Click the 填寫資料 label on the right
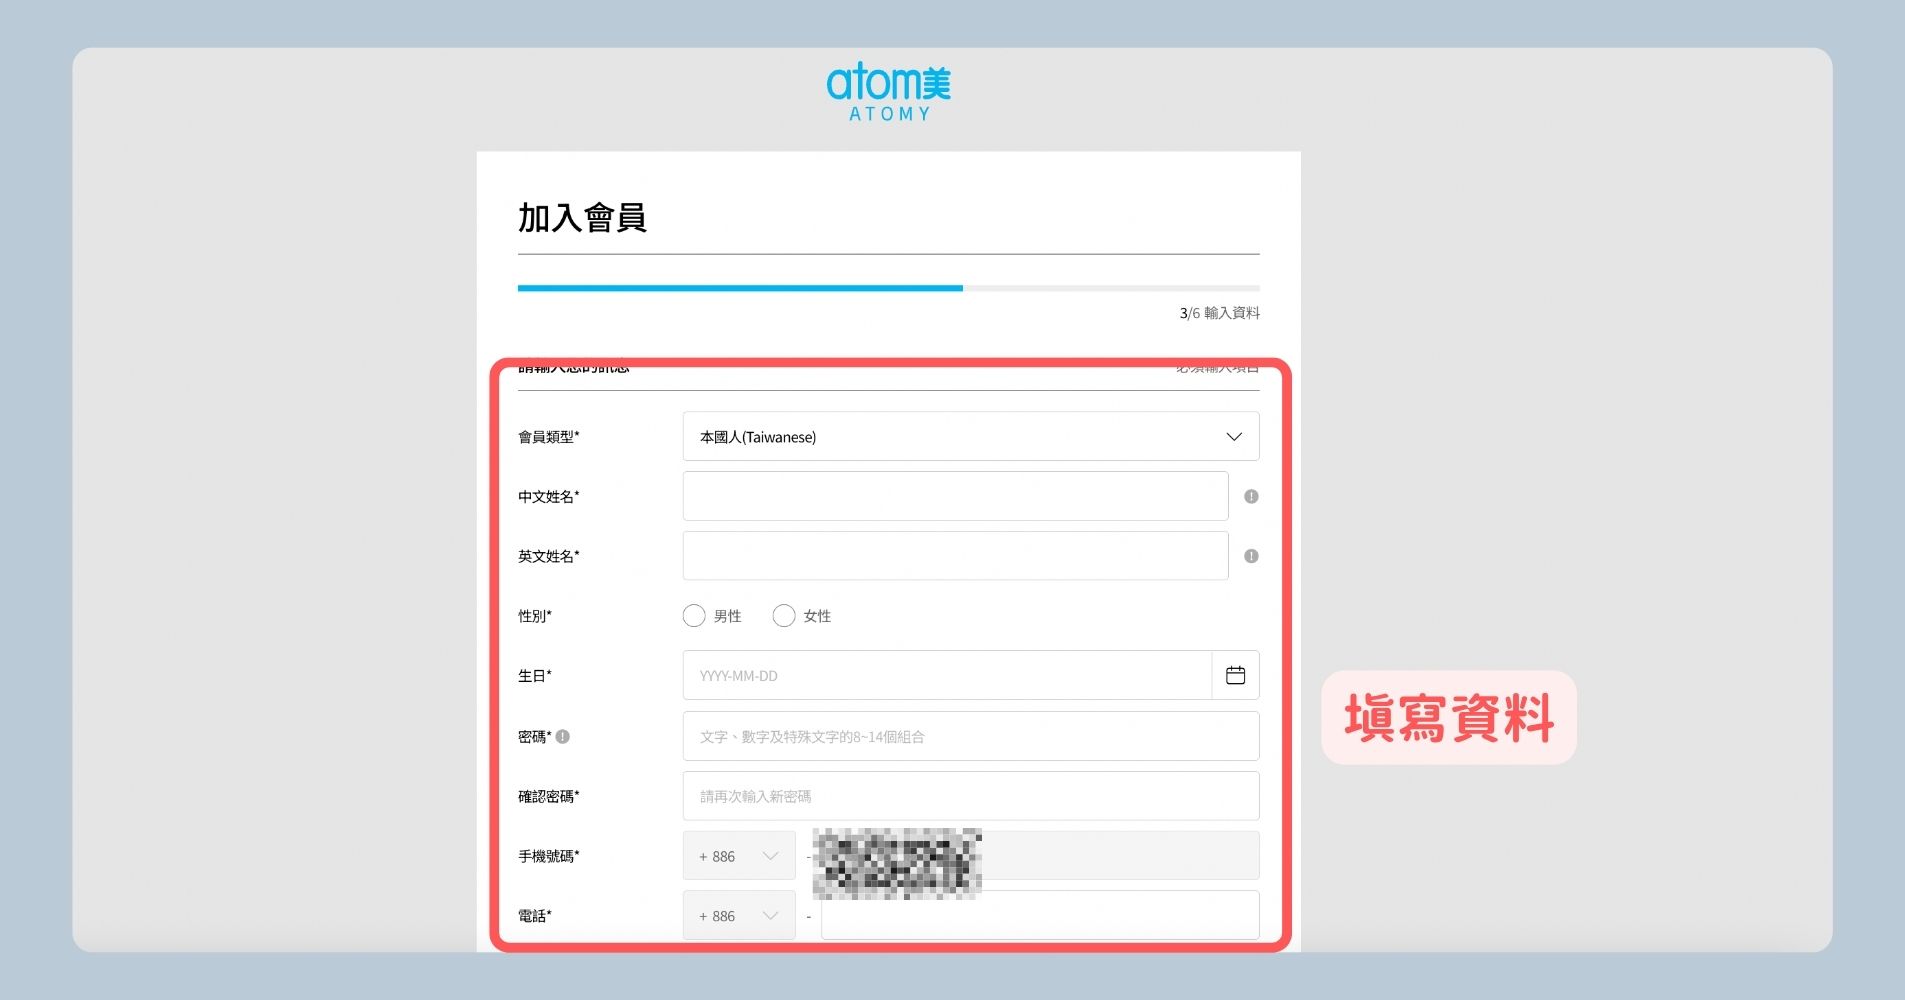The width and height of the screenshot is (1905, 1000). tap(1447, 718)
